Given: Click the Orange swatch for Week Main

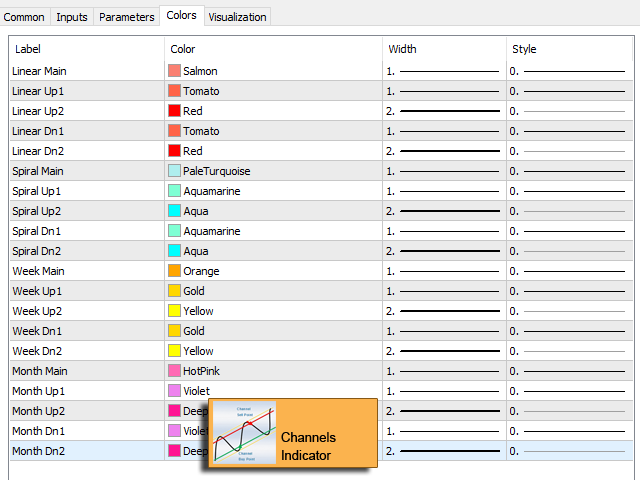Looking at the screenshot, I should tap(175, 271).
